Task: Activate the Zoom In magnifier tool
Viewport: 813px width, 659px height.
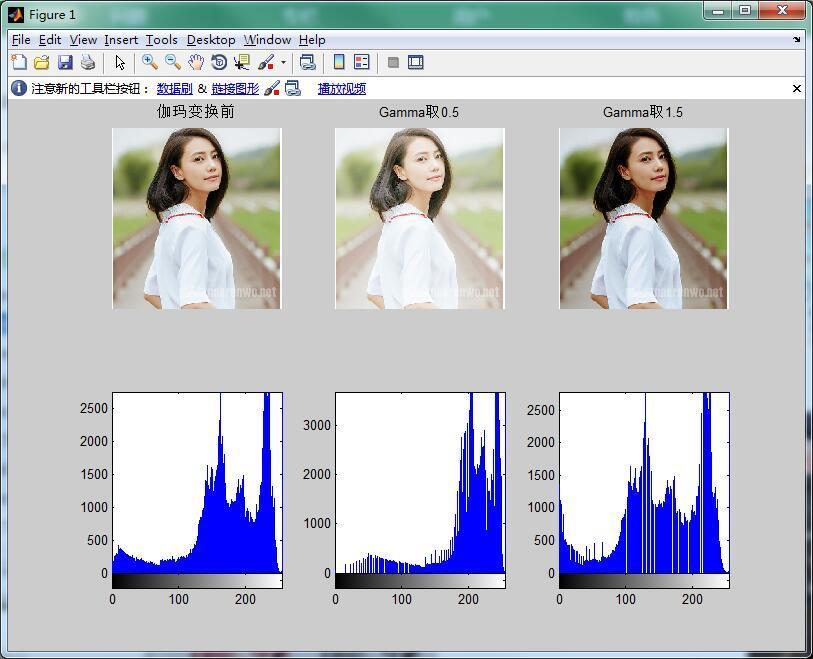Action: [150, 63]
